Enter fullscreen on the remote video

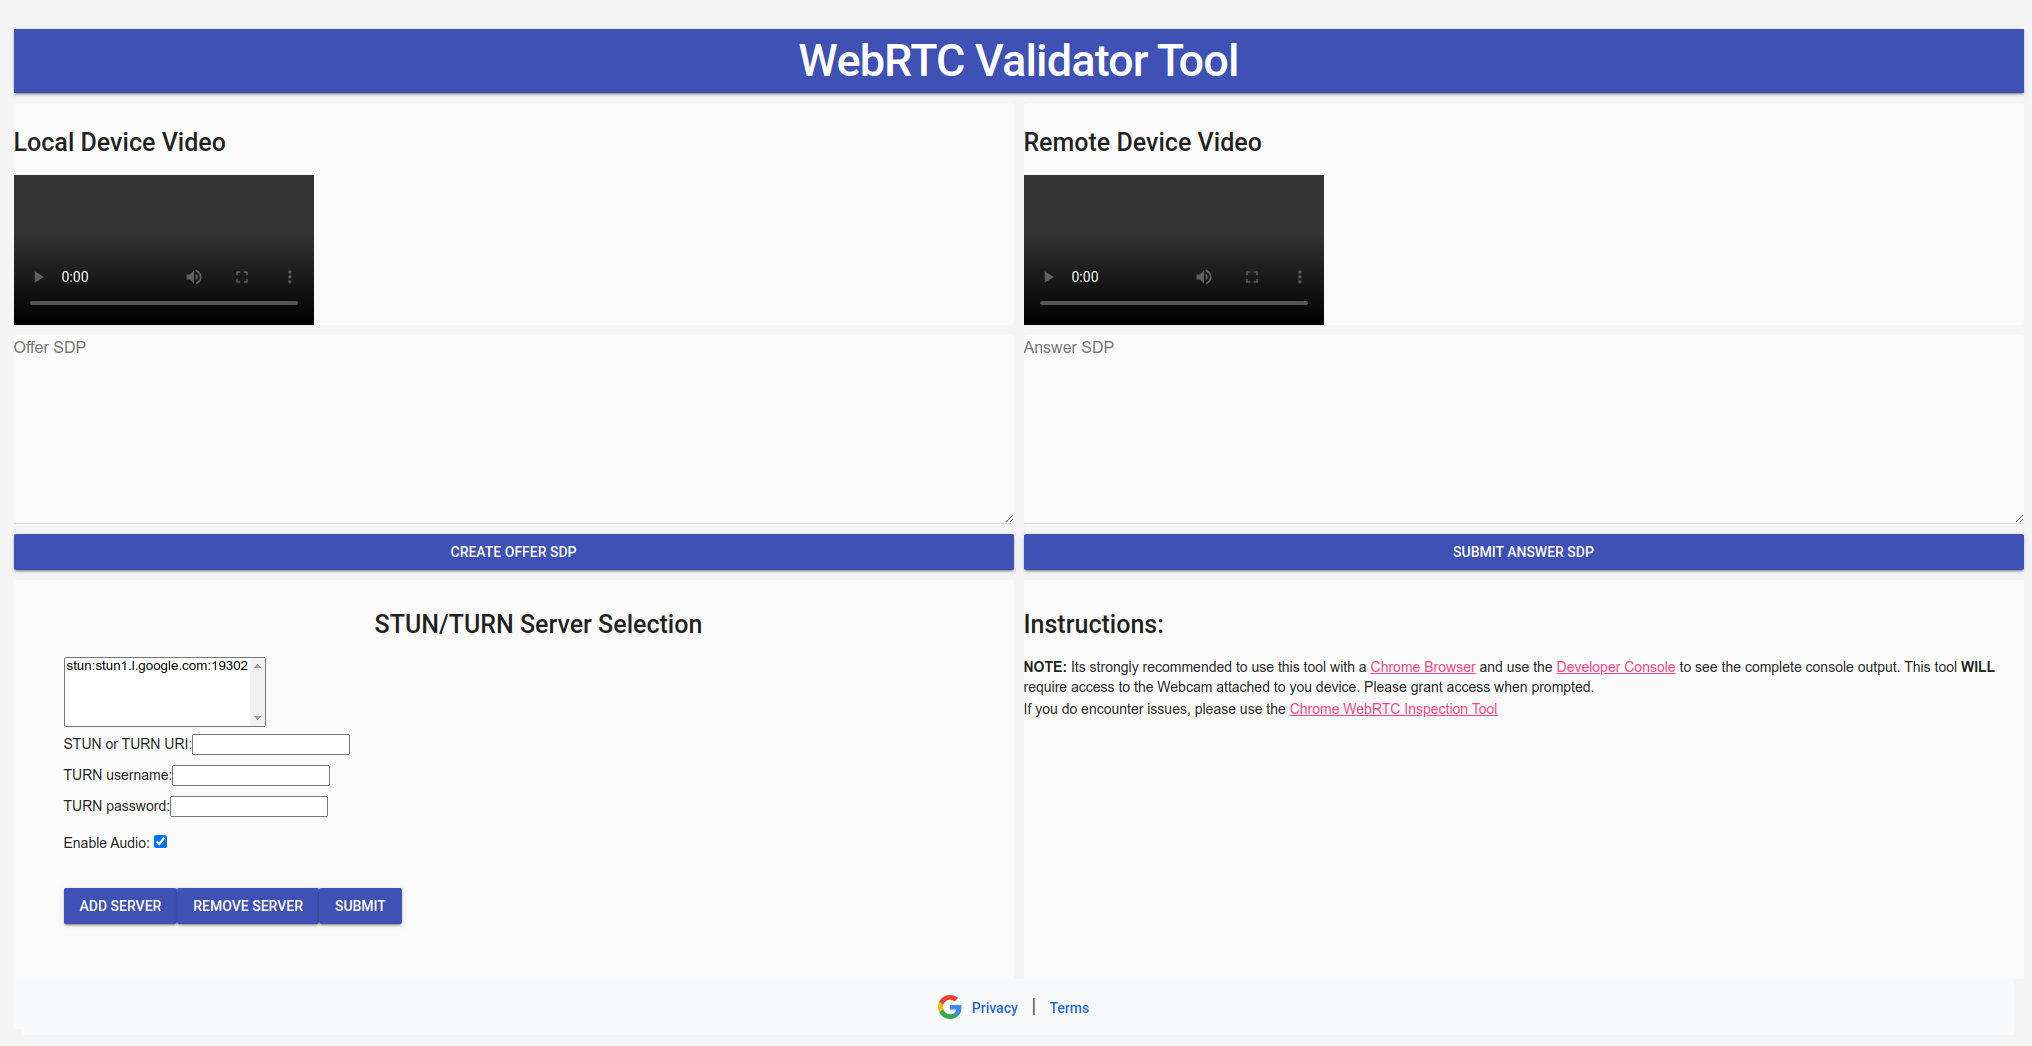pyautogui.click(x=1252, y=277)
